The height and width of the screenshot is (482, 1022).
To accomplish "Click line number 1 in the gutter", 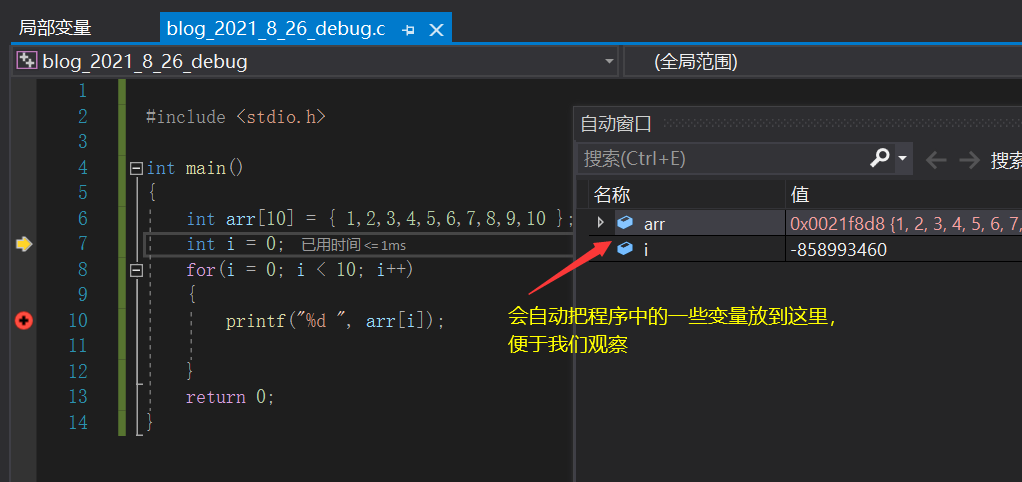I will click(82, 91).
